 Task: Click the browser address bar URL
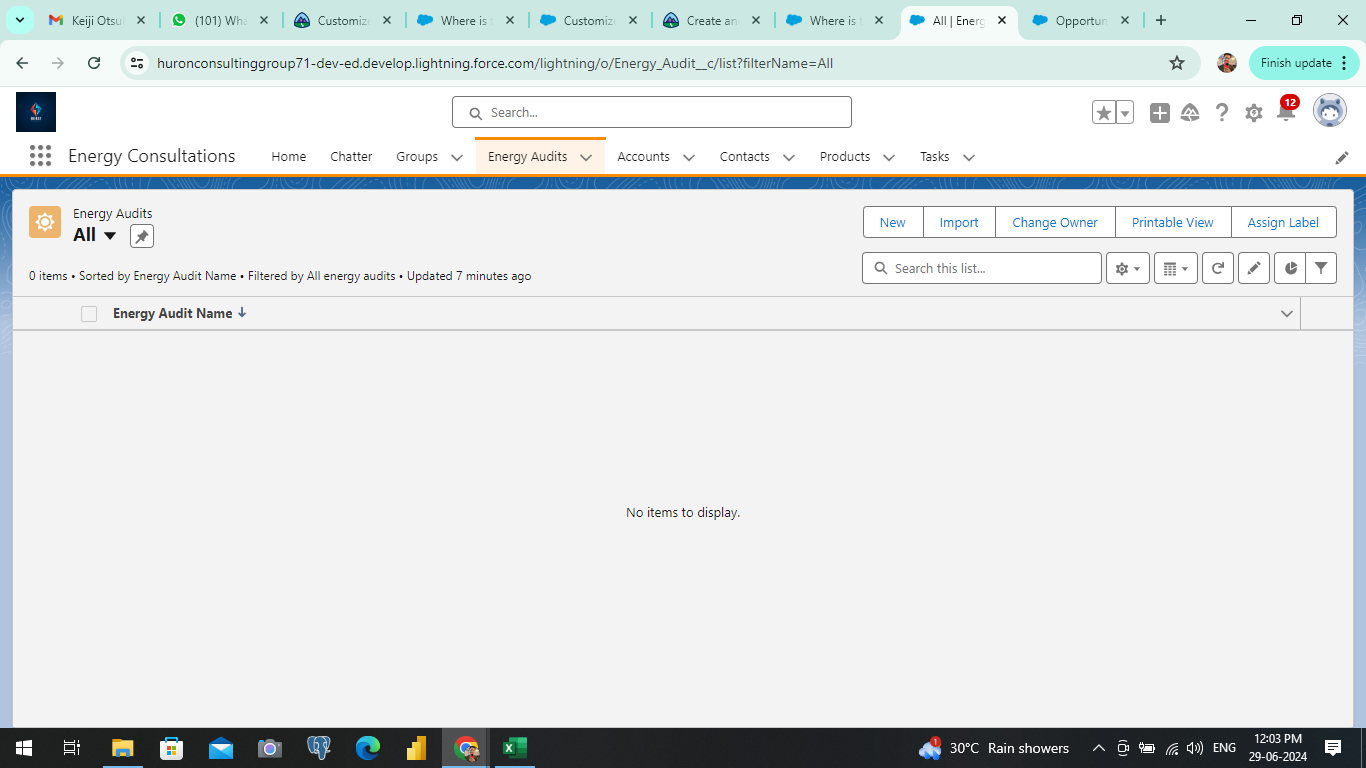[495, 63]
